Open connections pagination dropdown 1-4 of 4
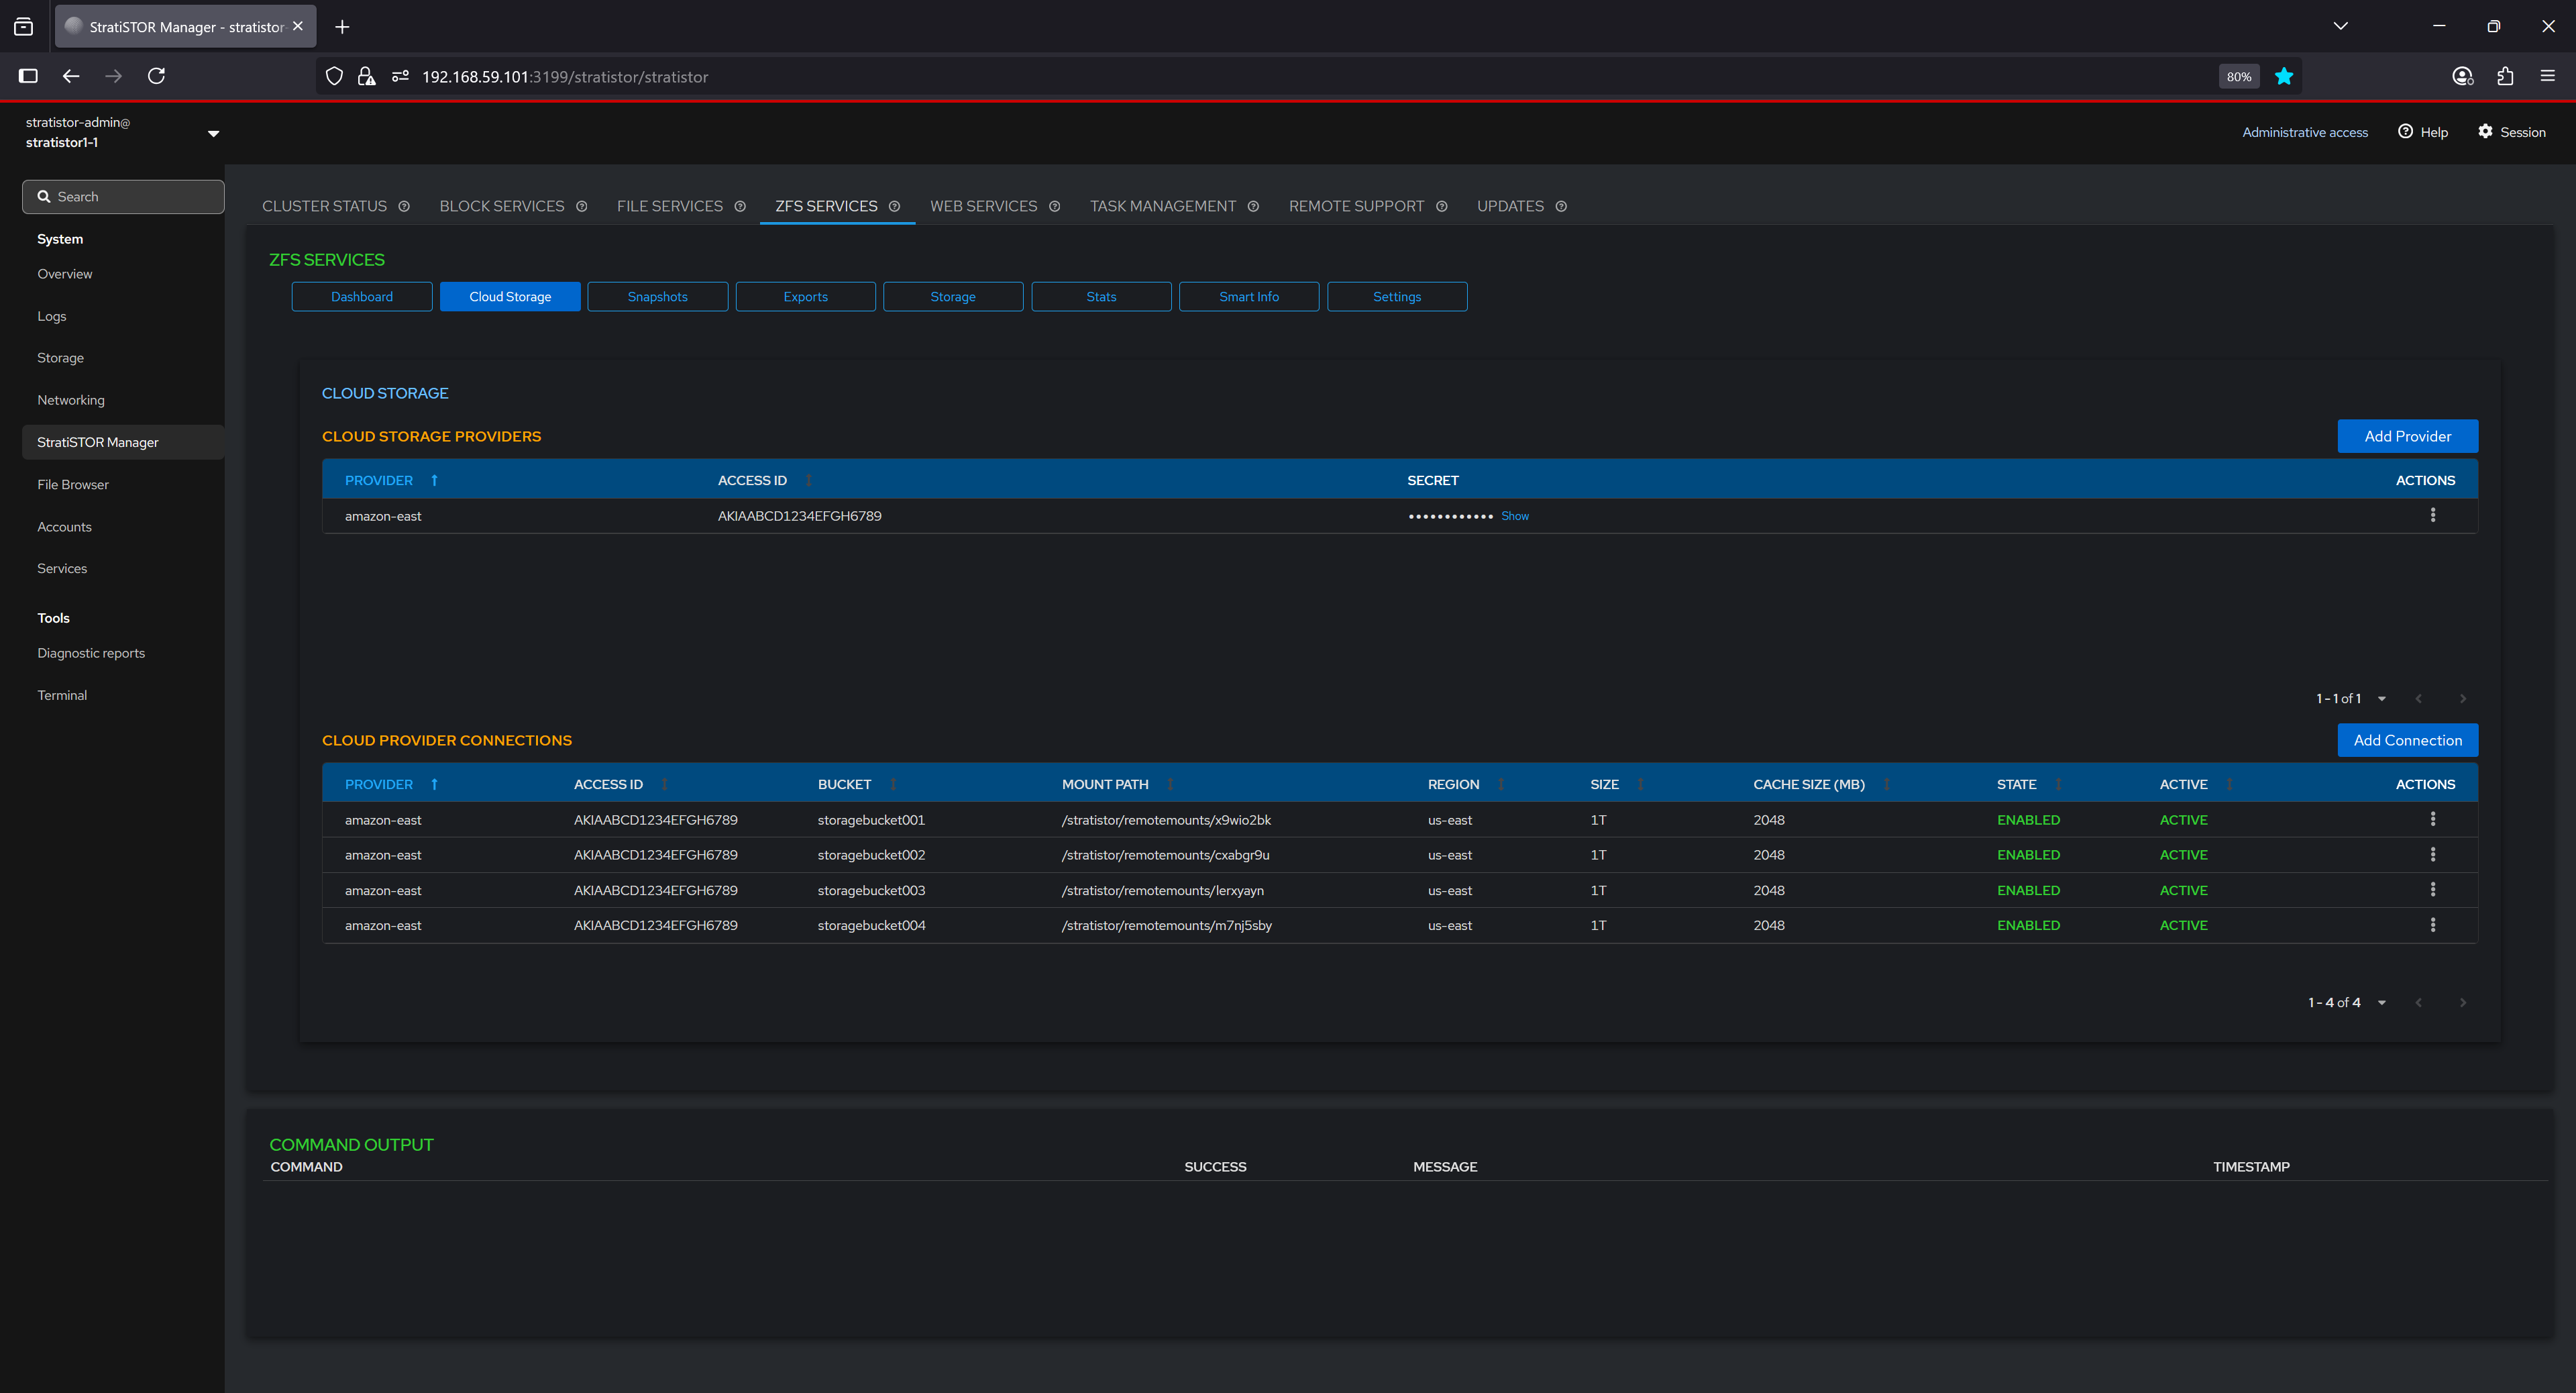Image resolution: width=2576 pixels, height=1393 pixels. click(2381, 1002)
